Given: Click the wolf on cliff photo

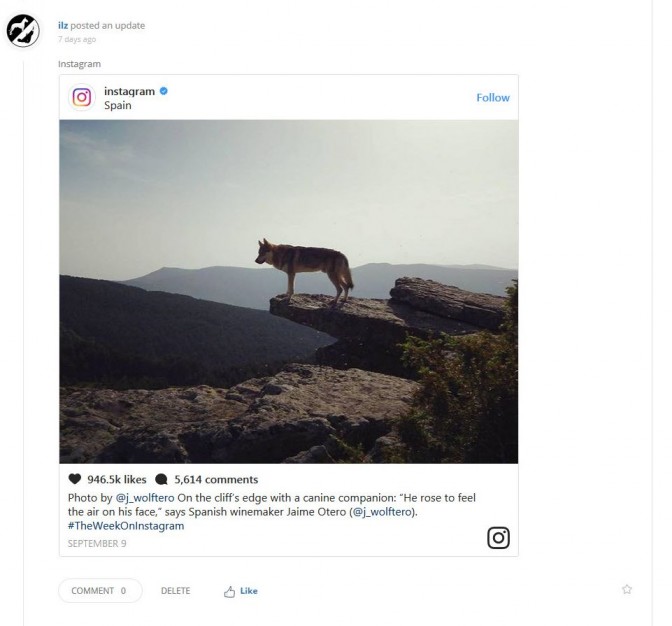Looking at the screenshot, I should 288,291.
